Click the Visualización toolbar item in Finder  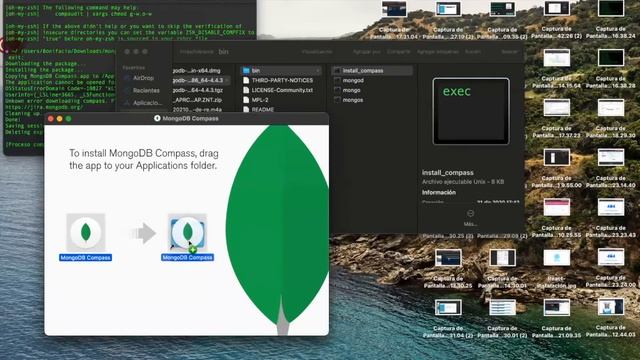tap(317, 52)
